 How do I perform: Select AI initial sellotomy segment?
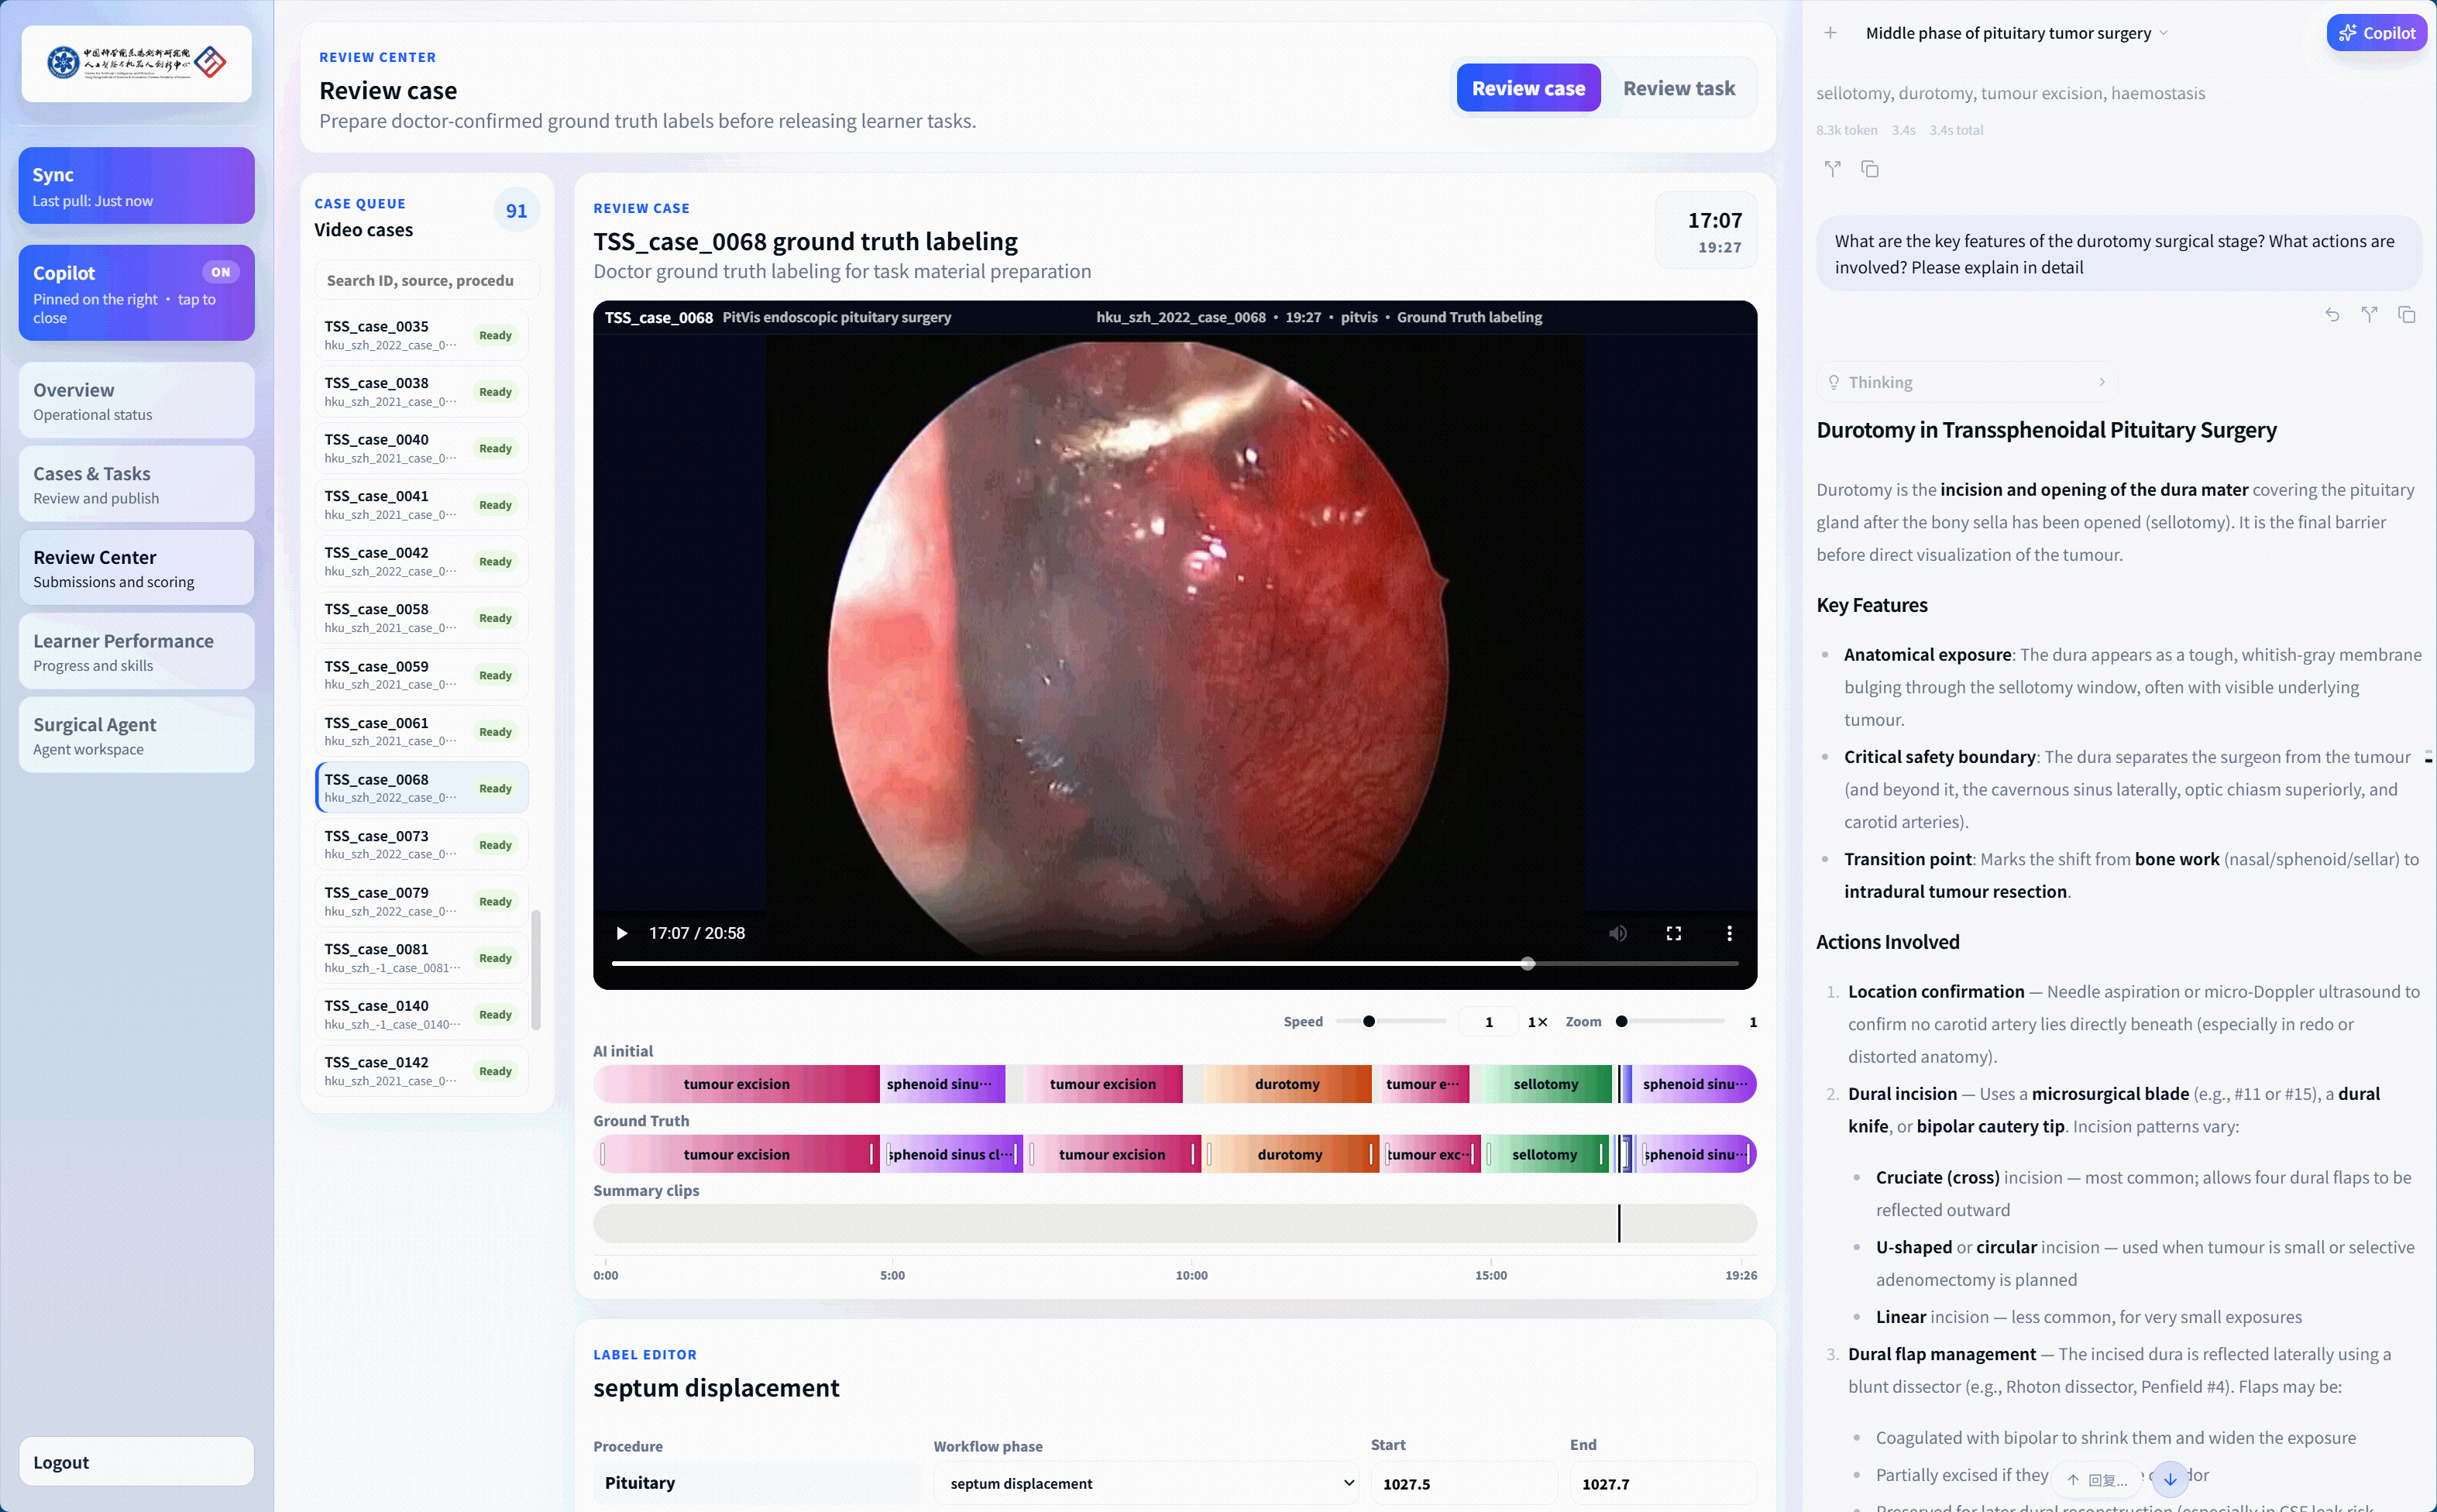1545,1084
